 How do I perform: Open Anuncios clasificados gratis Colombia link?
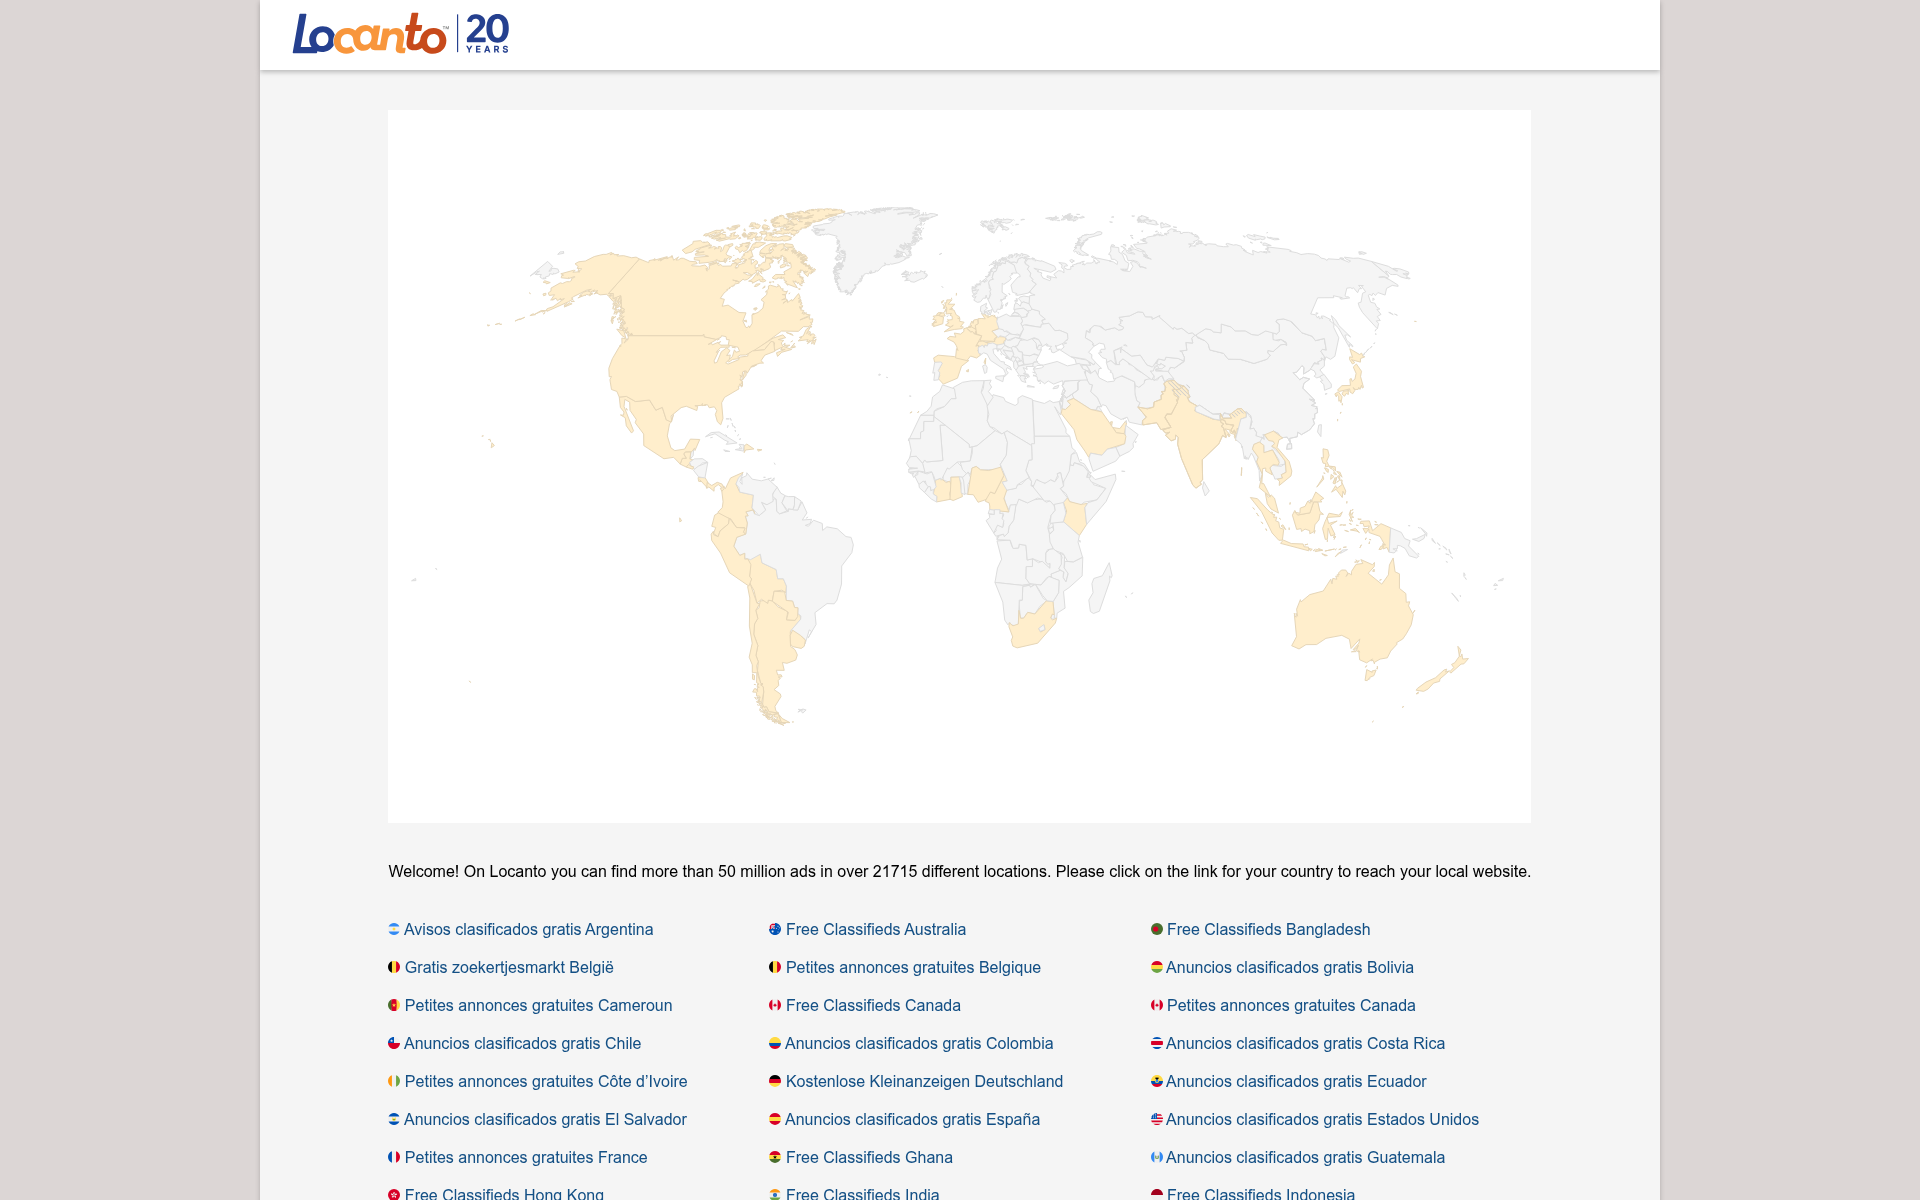919,1043
